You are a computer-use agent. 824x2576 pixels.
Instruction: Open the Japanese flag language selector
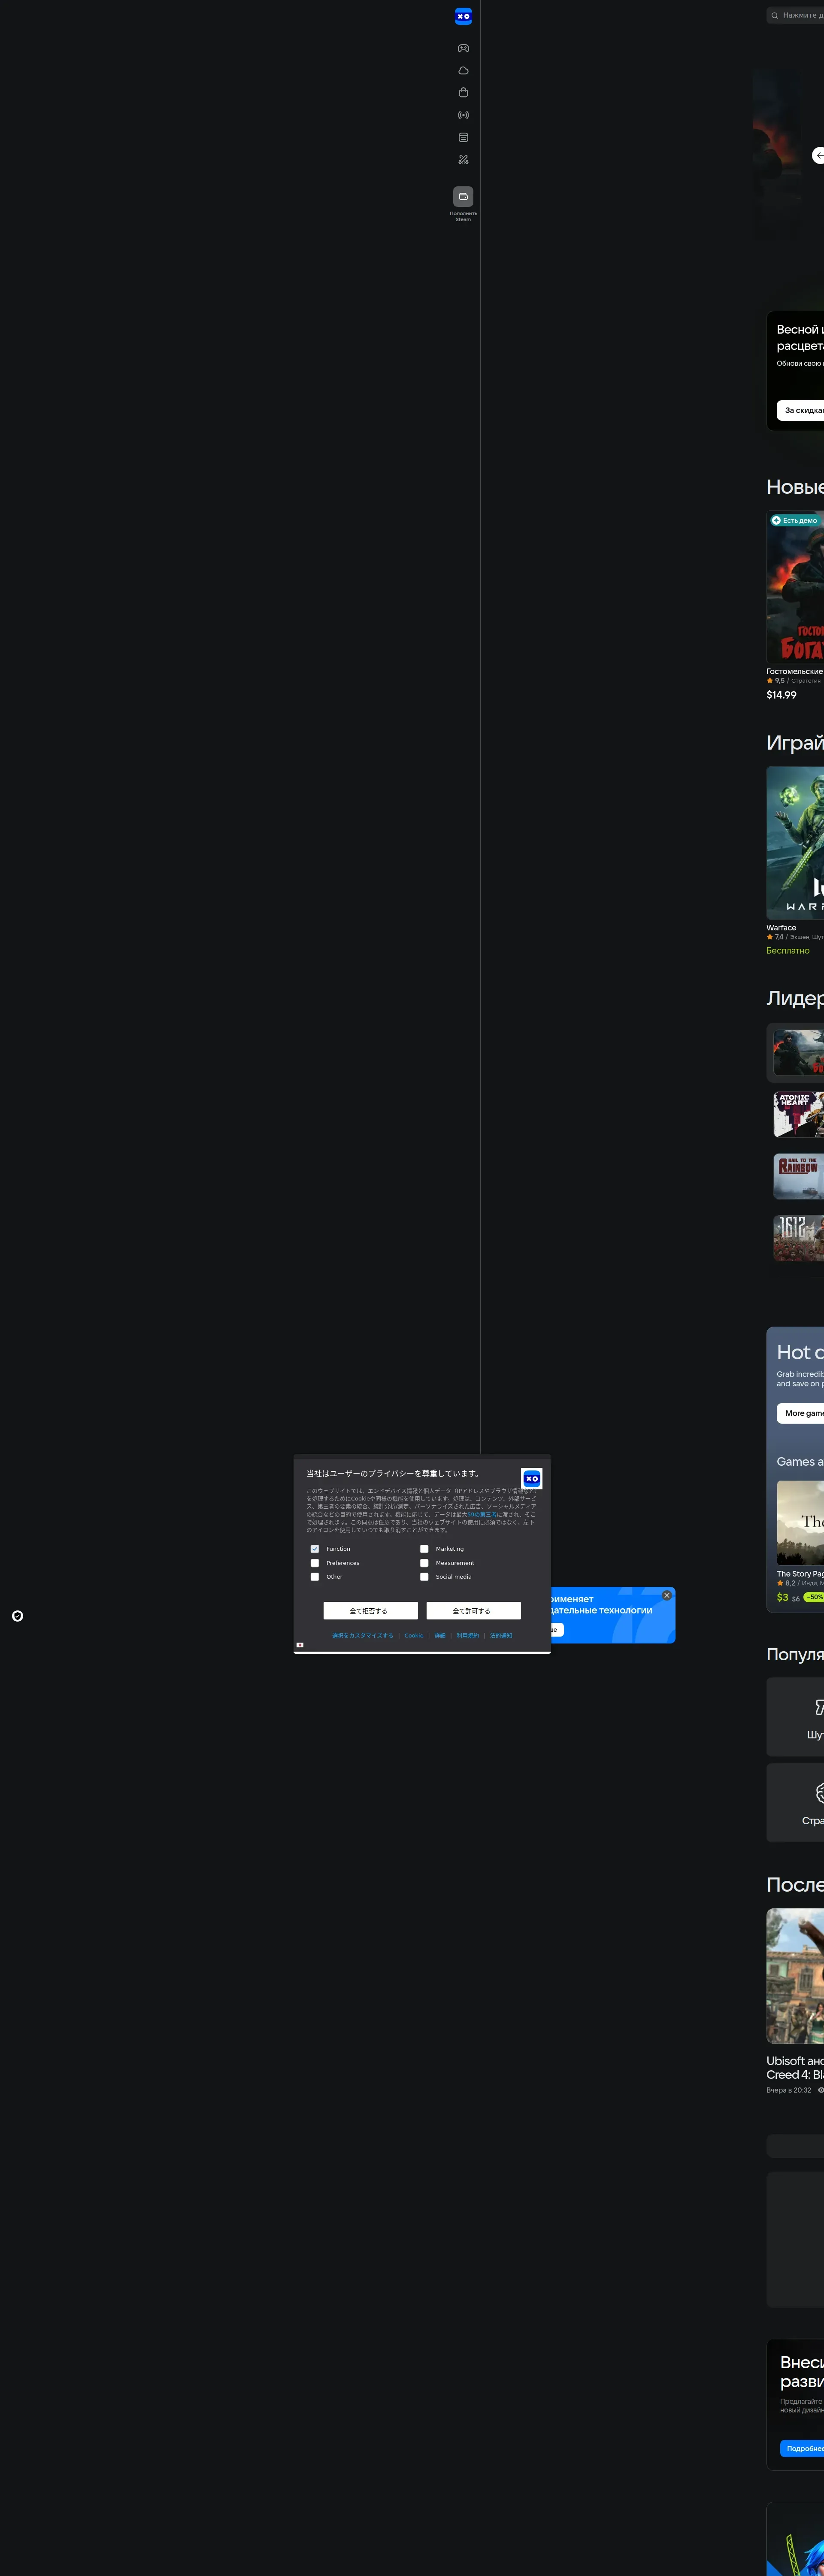click(300, 1645)
